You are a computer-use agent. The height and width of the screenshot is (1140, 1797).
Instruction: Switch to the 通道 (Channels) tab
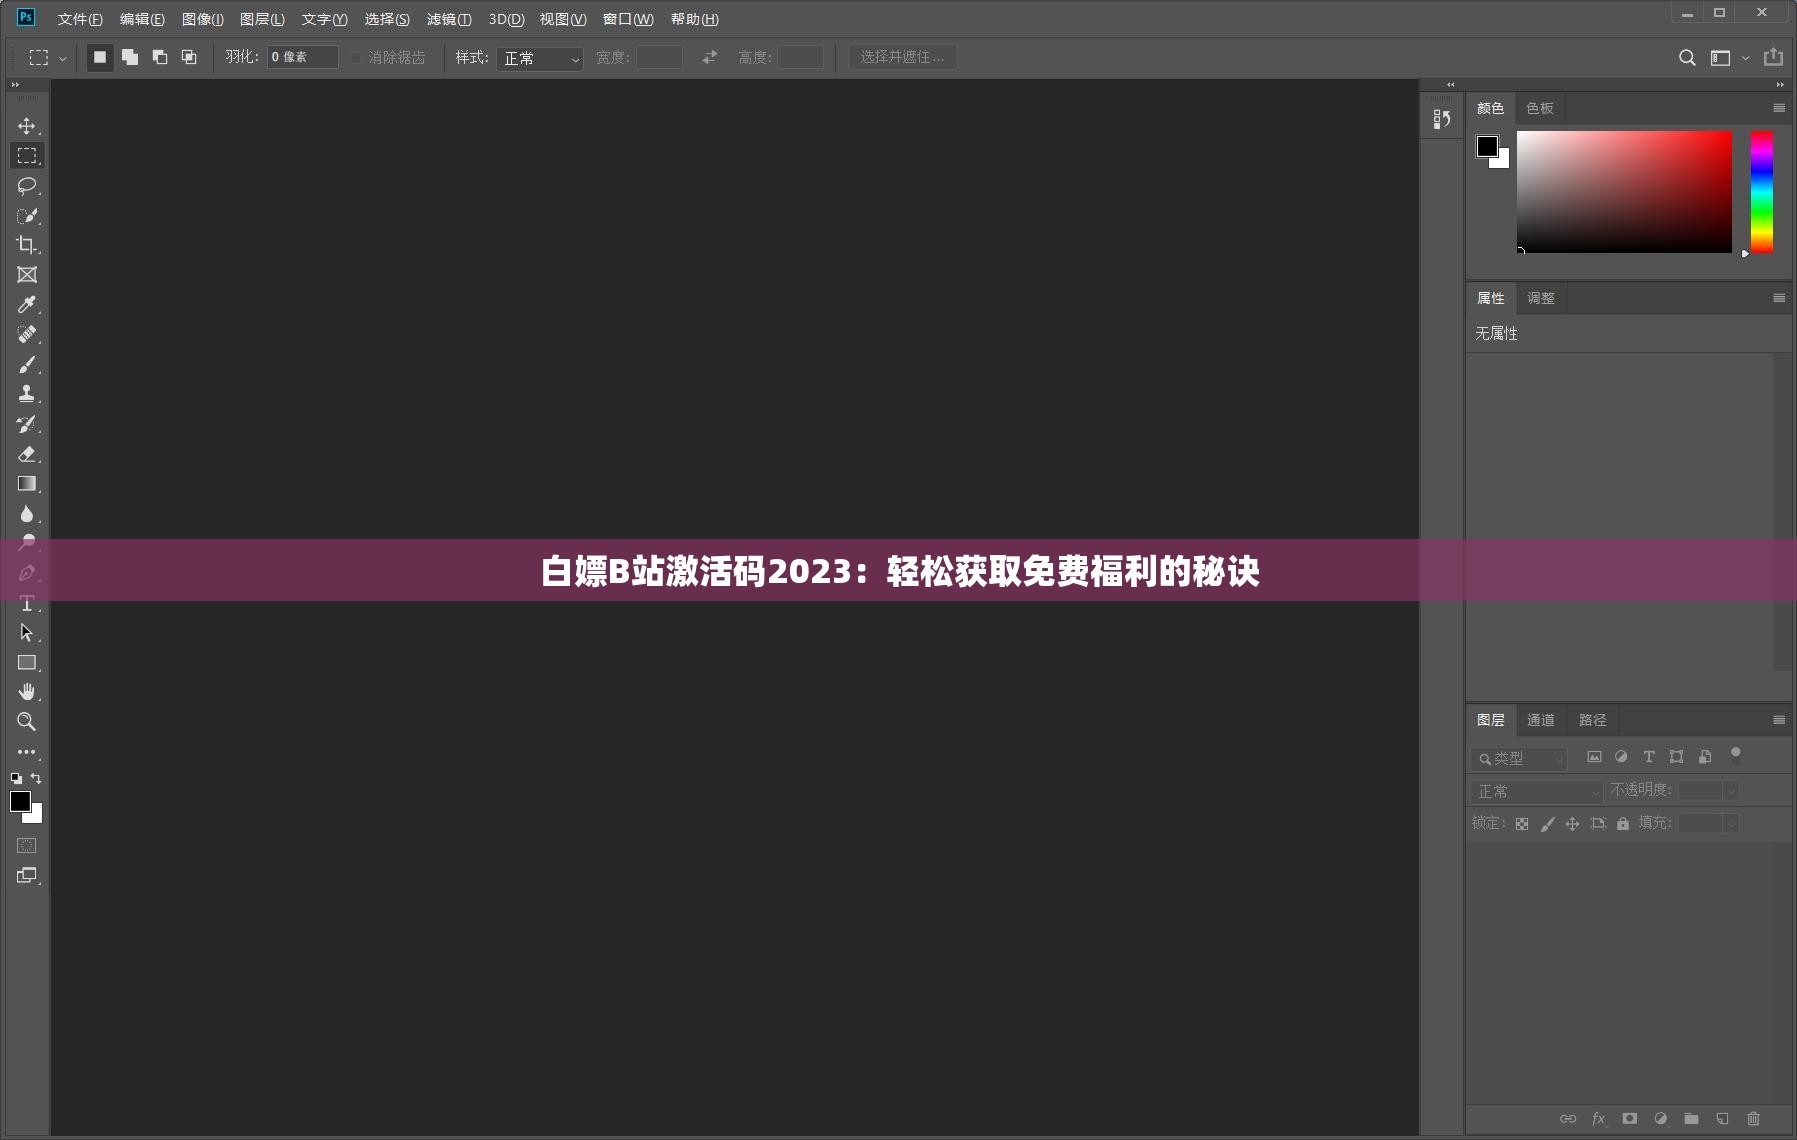[1540, 720]
